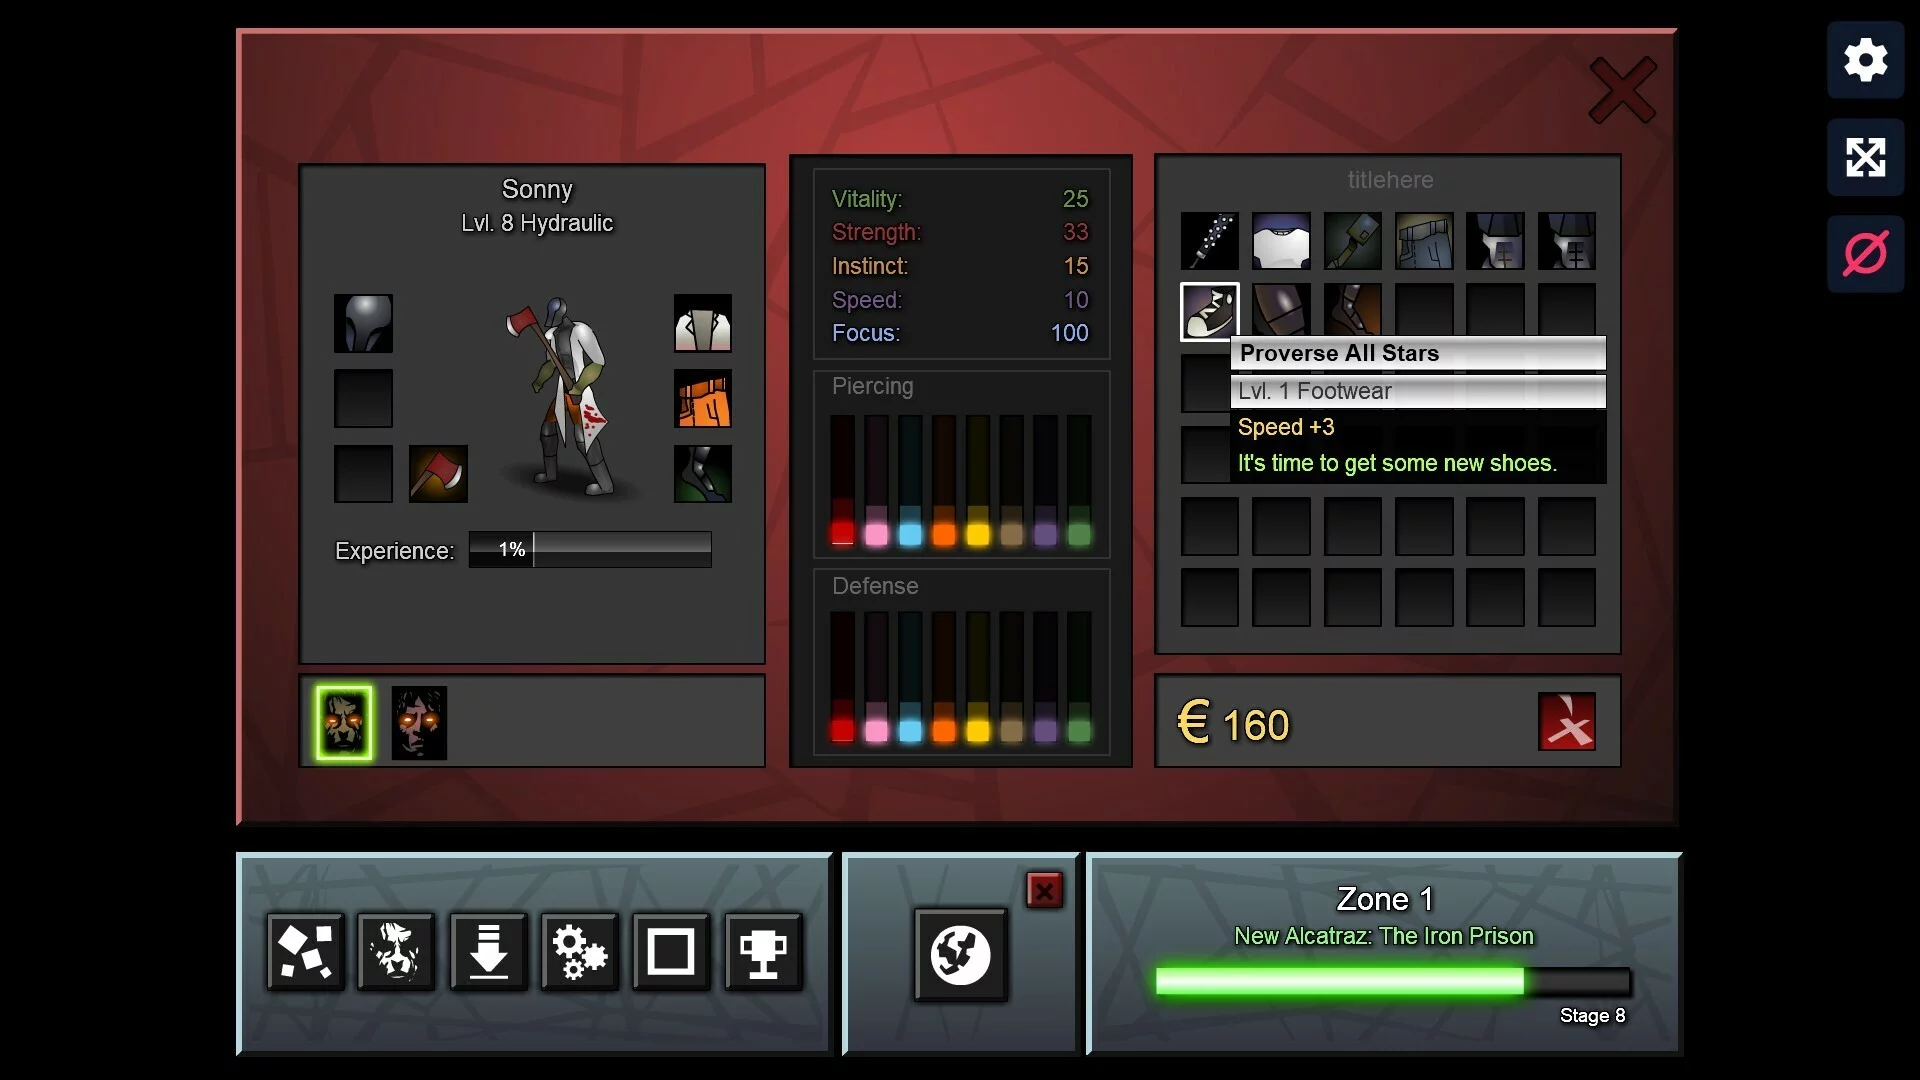1920x1080 pixels.
Task: Select Sonny's green highlighted portrait
Action: click(x=344, y=722)
